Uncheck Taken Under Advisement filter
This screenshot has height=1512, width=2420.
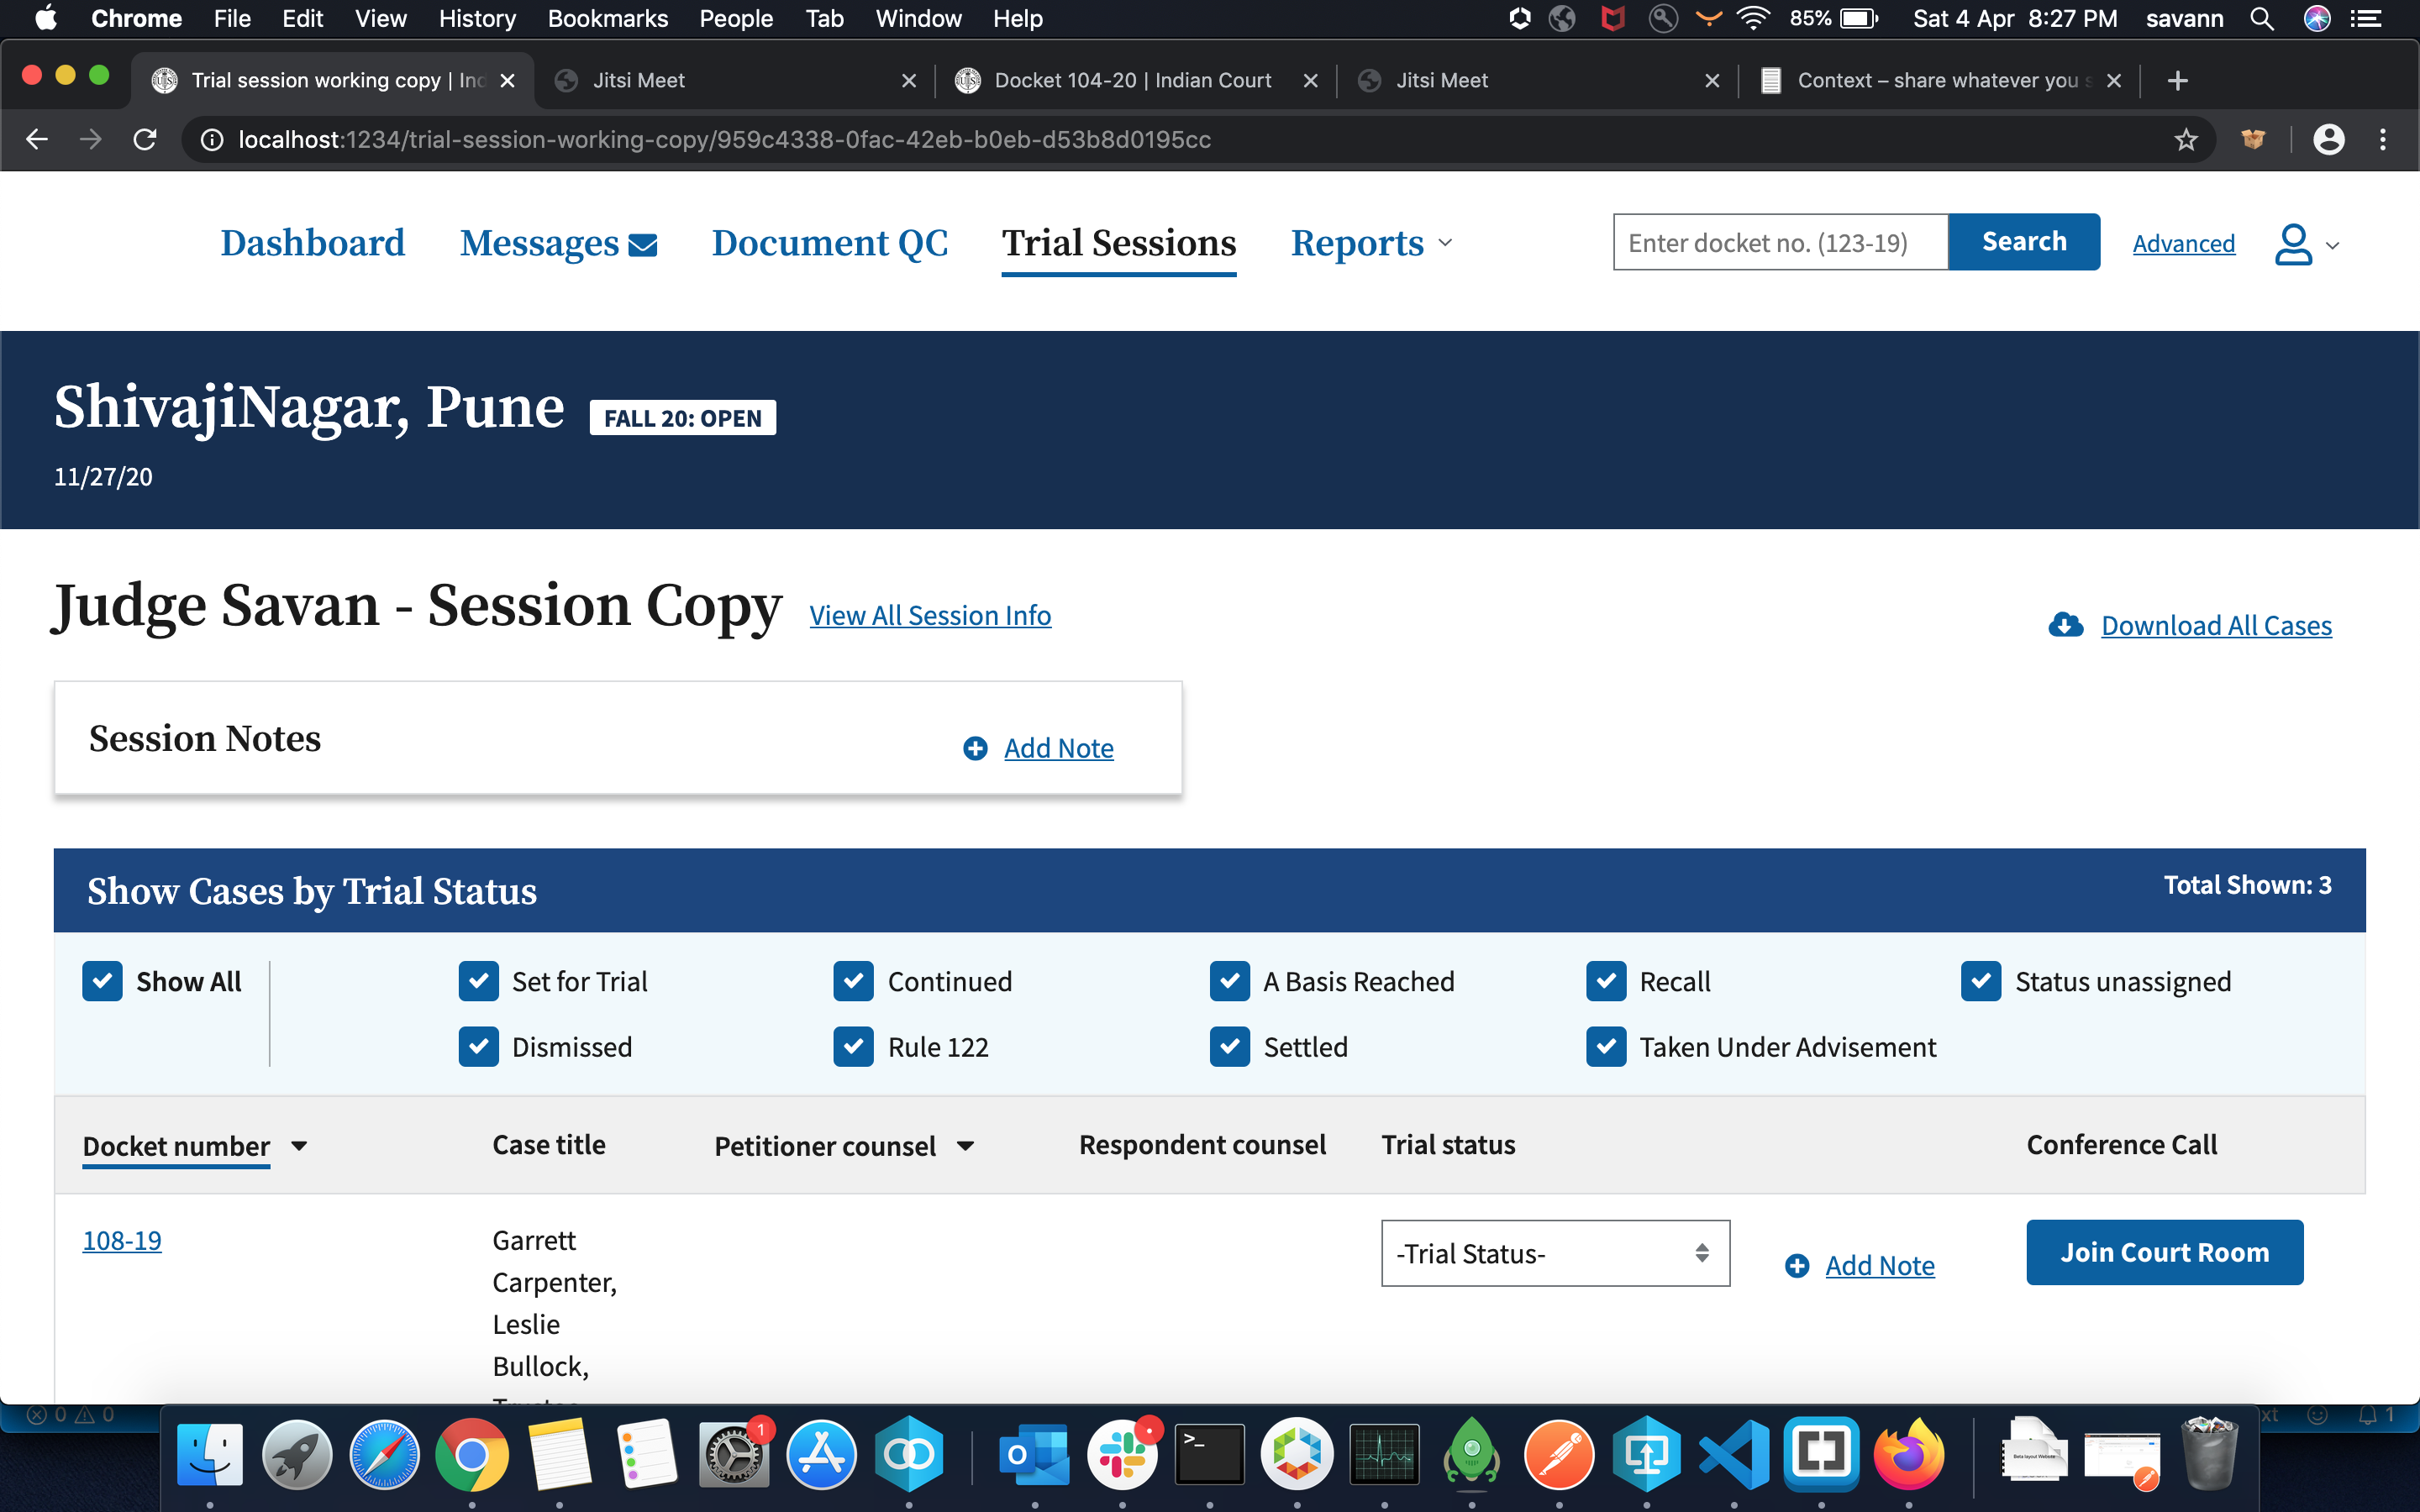point(1605,1047)
